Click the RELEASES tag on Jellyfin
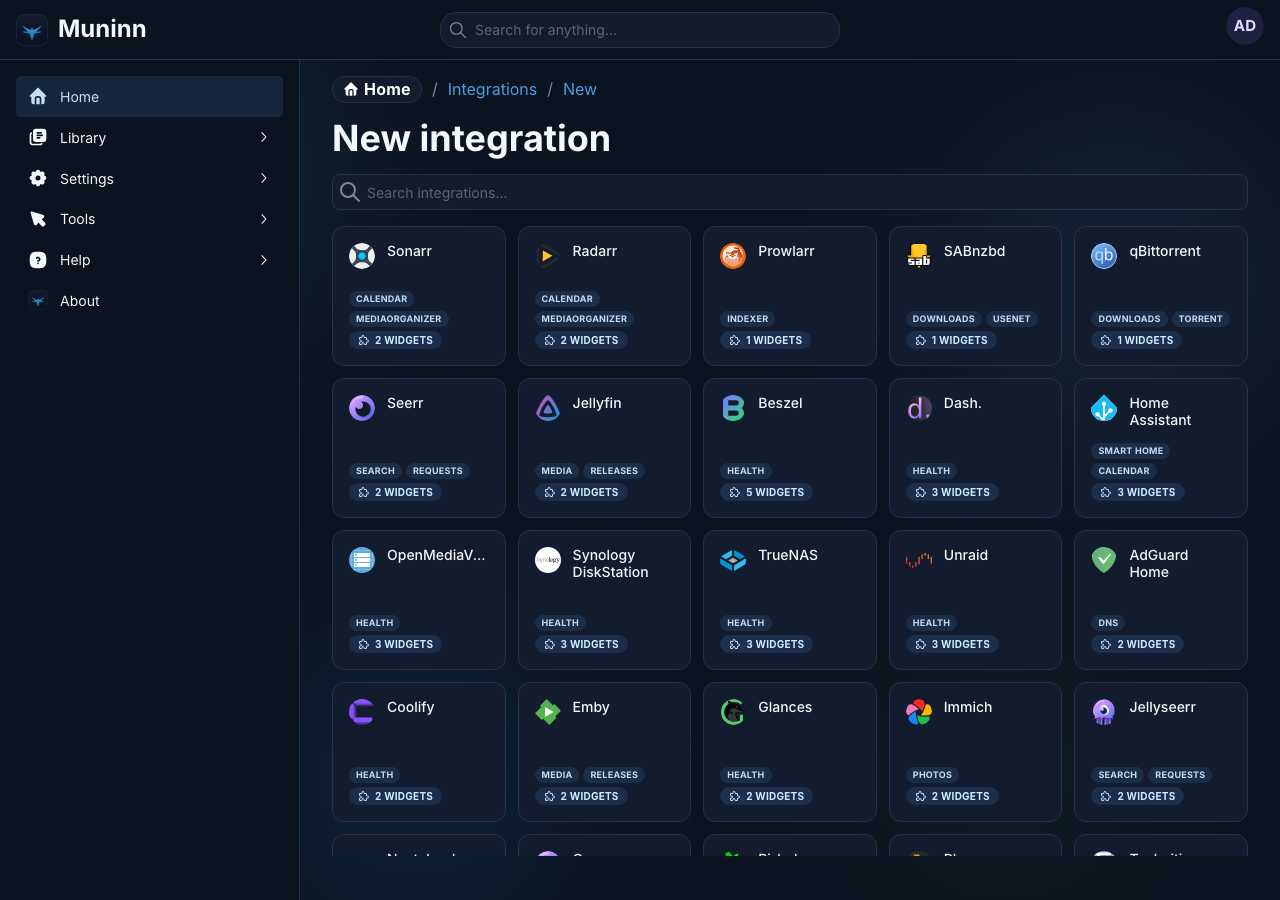This screenshot has height=900, width=1280. pos(614,471)
